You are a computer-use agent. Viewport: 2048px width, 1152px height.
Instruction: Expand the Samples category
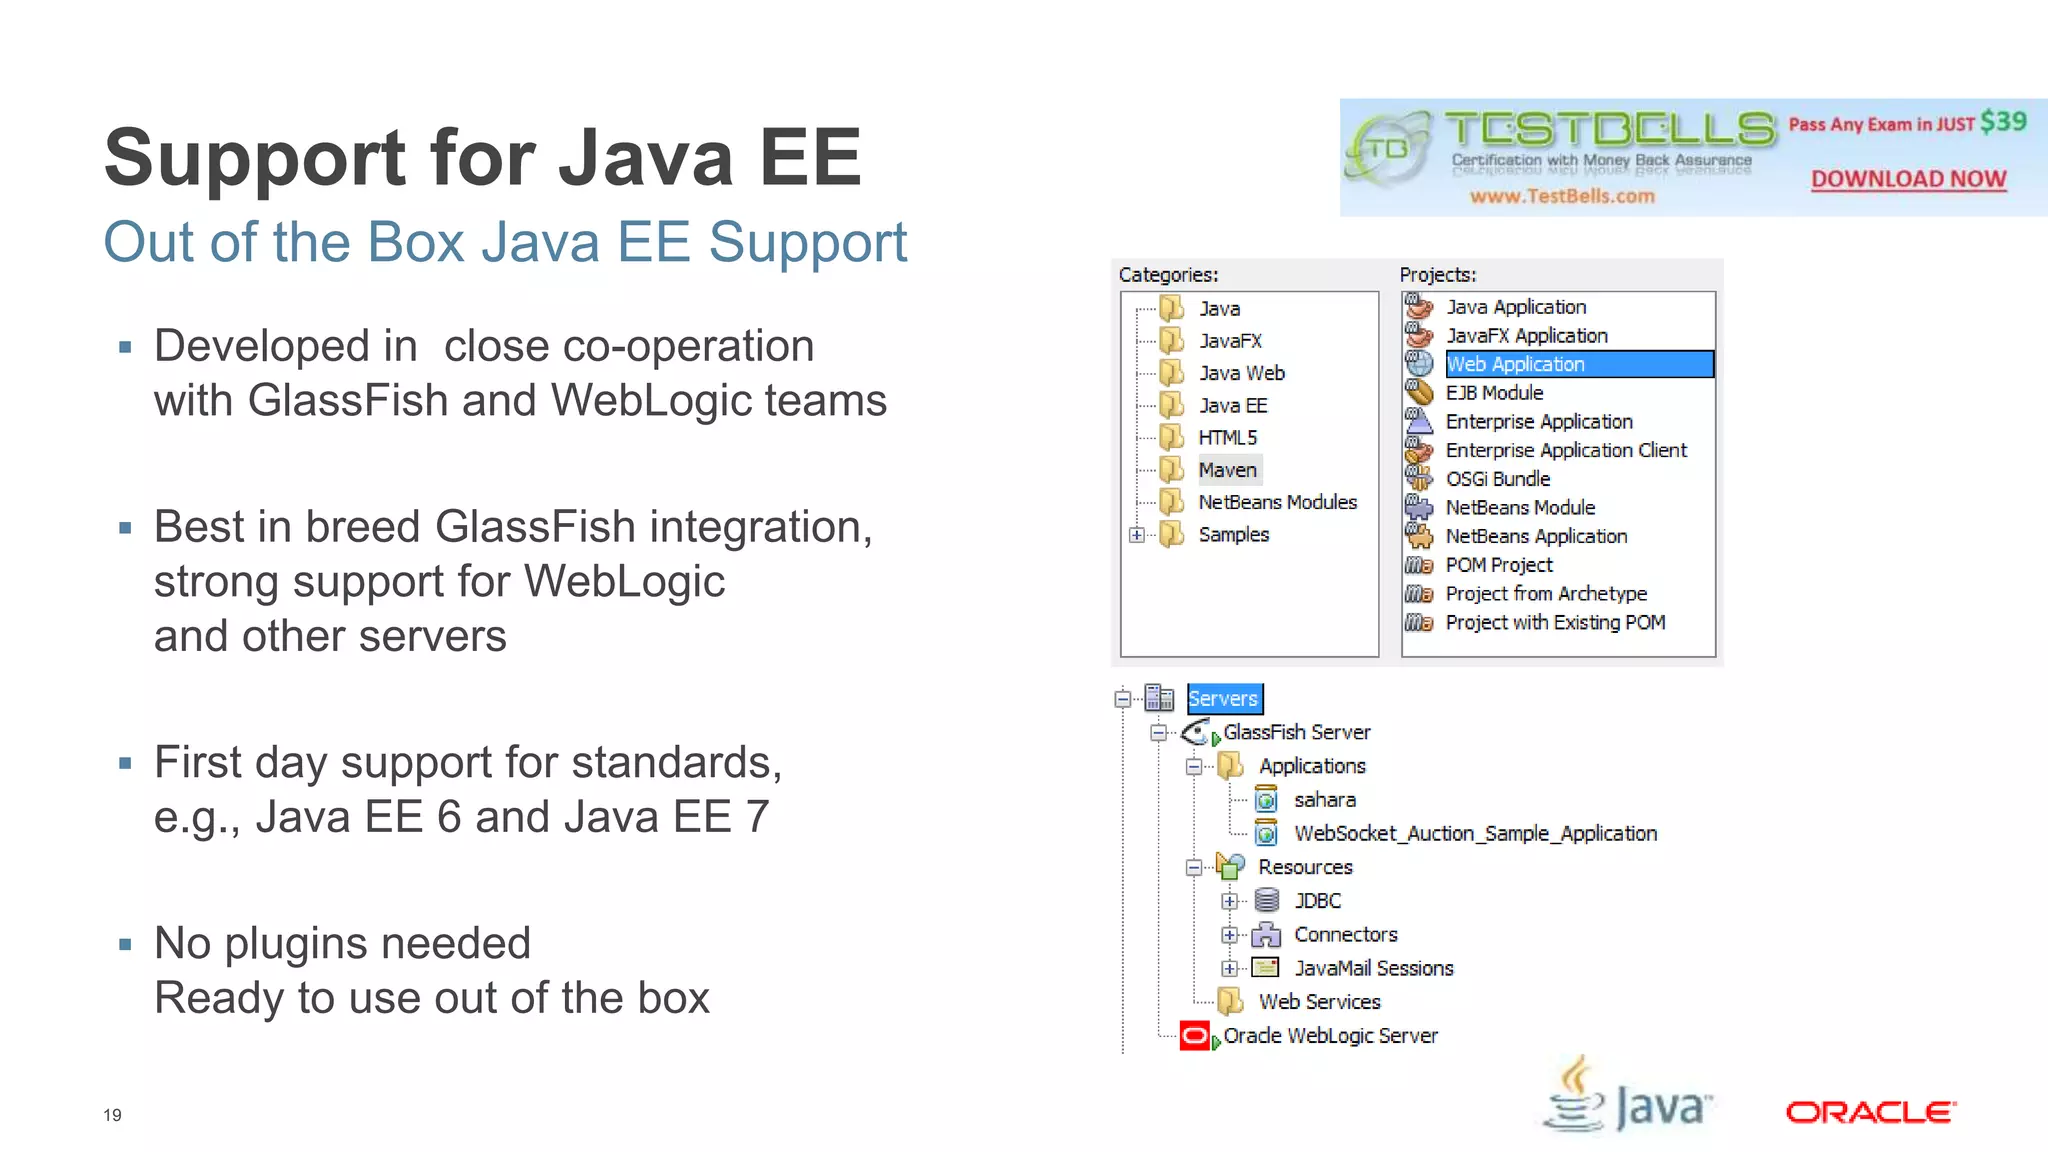1137,535
